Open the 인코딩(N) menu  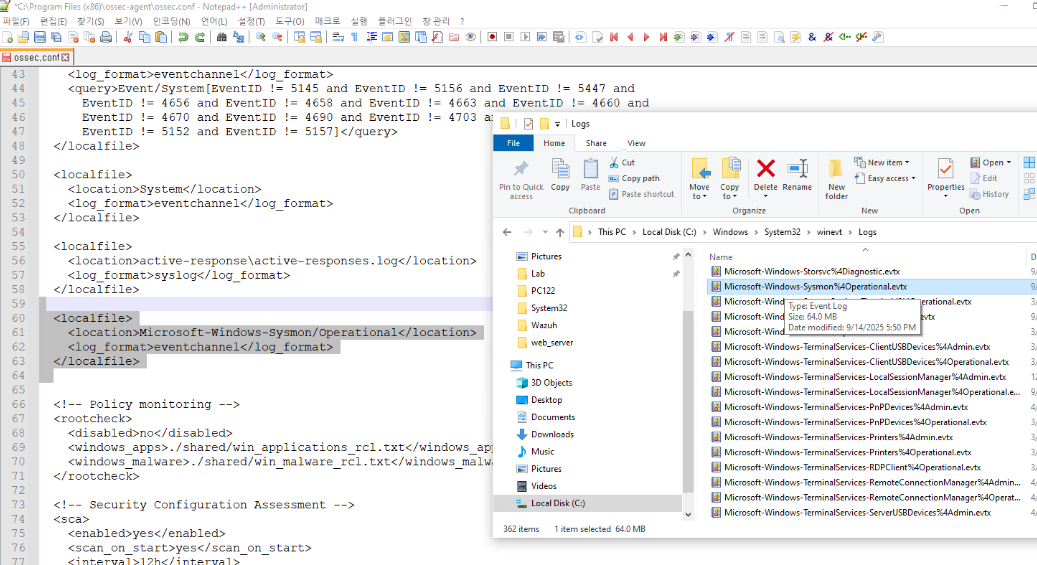[x=171, y=21]
